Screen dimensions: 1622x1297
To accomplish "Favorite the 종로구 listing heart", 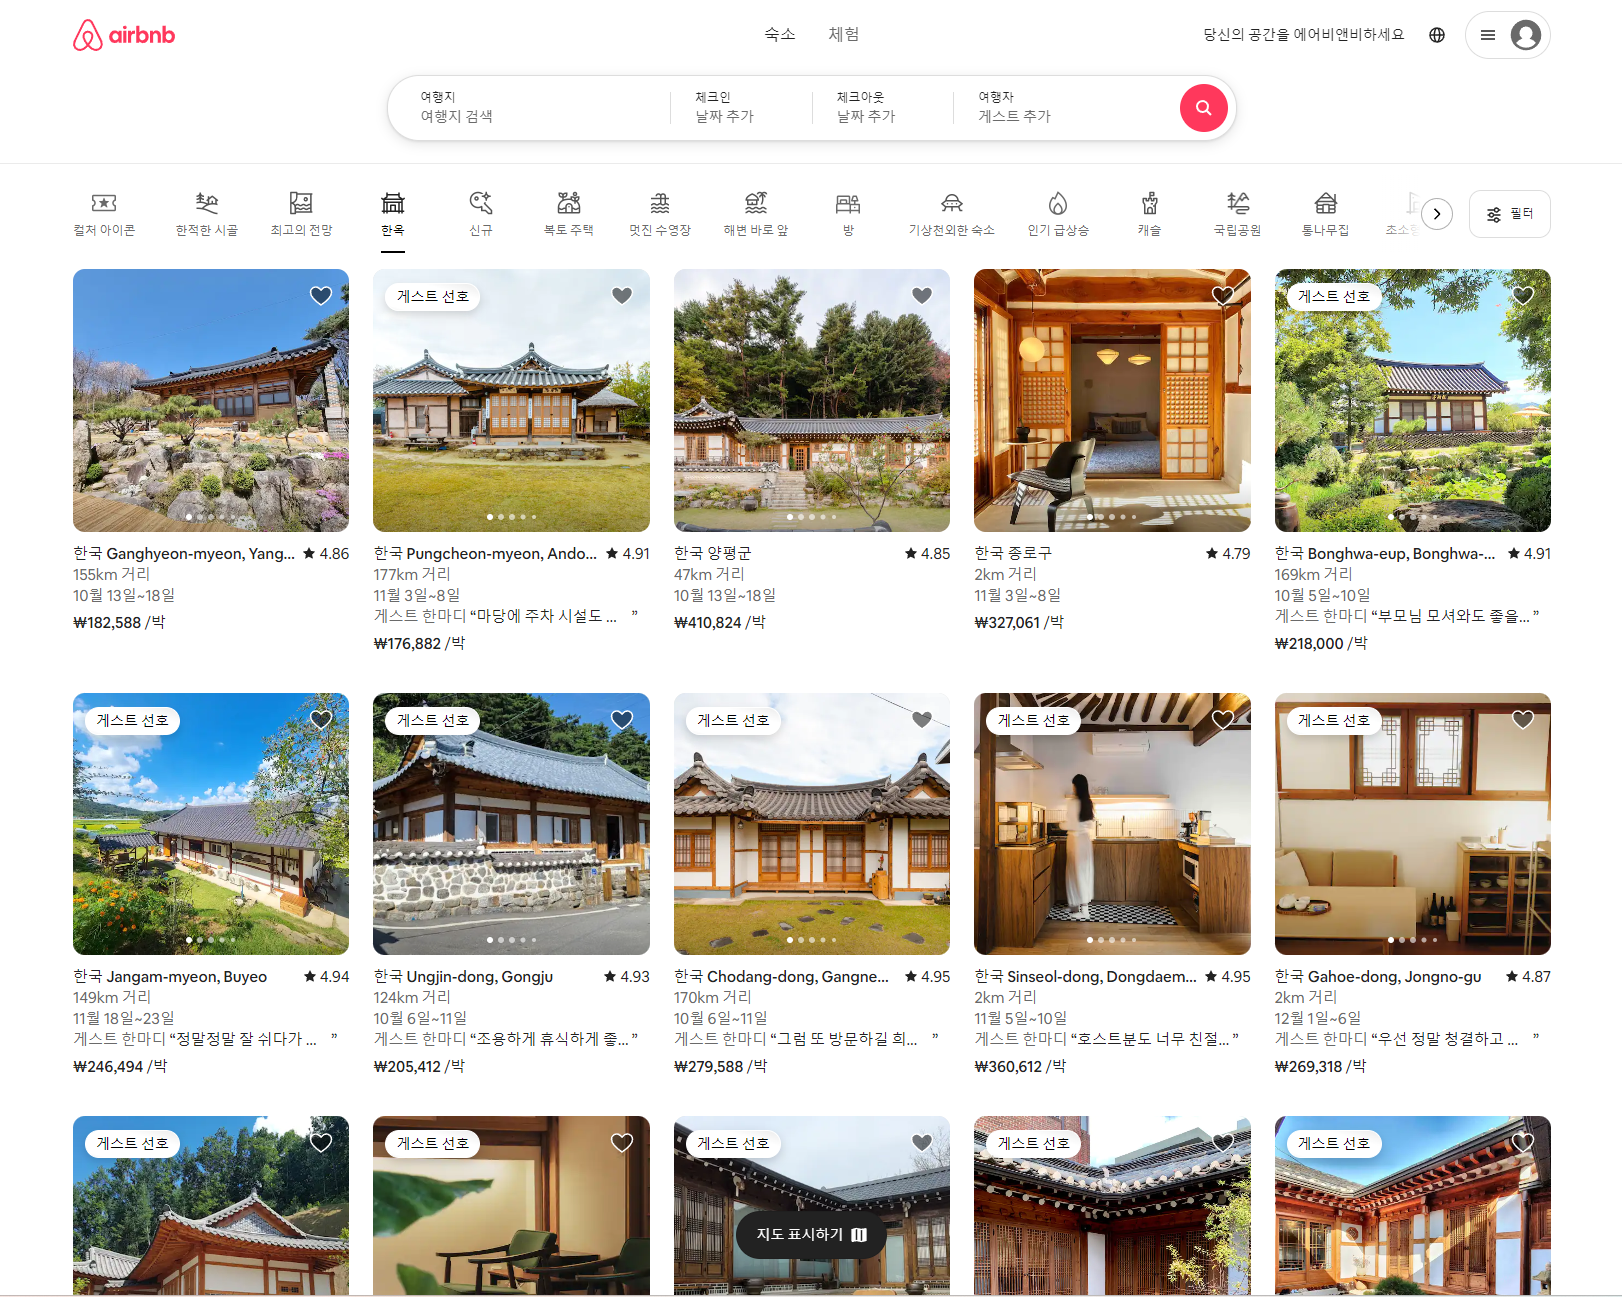I will click(1223, 296).
